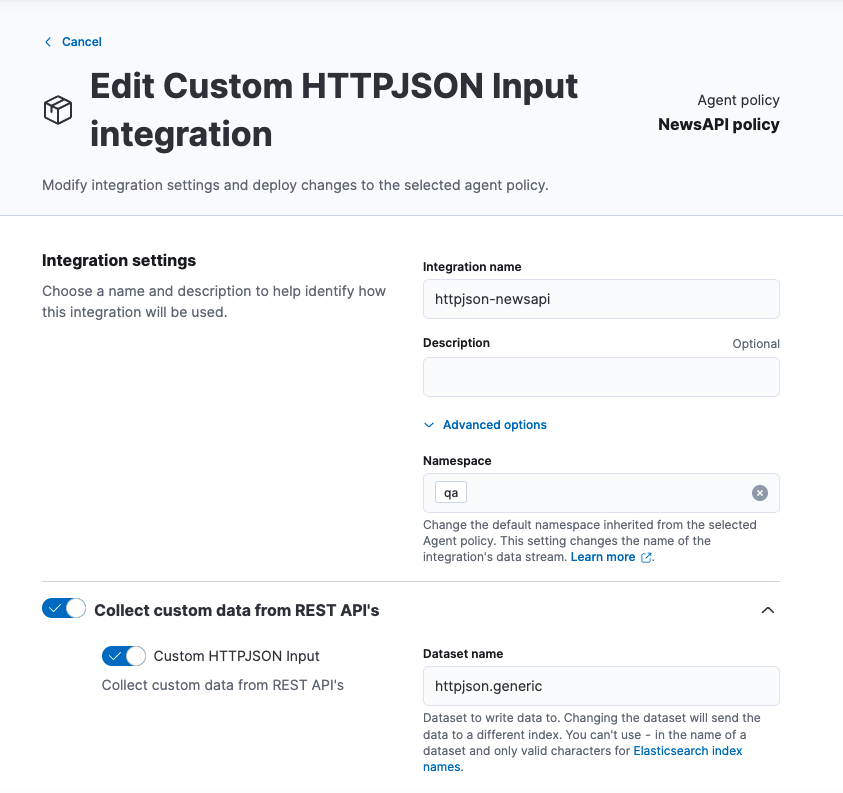The height and width of the screenshot is (793, 843).
Task: Click the back chevron beside Cancel
Action: pos(47,41)
